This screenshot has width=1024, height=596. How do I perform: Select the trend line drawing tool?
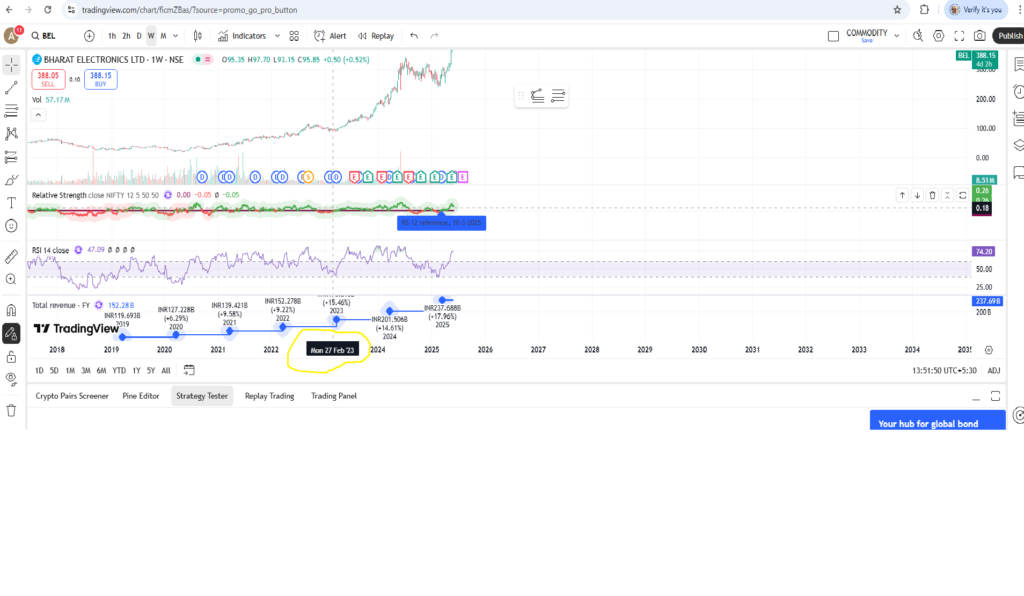[x=11, y=87]
